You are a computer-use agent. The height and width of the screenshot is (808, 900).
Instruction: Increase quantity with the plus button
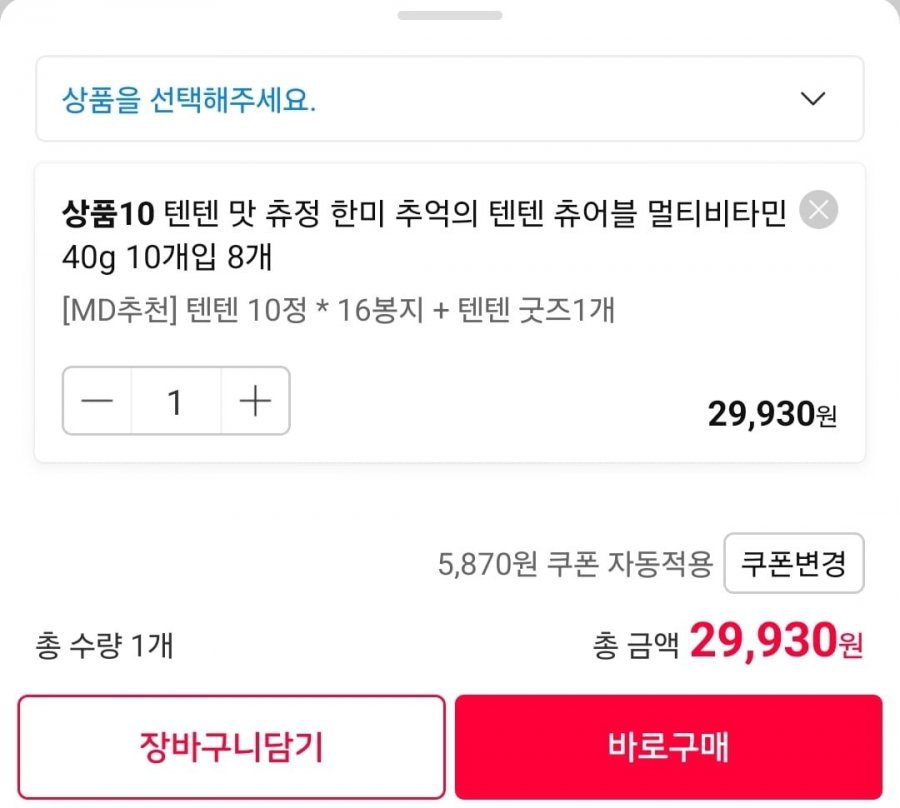tap(256, 401)
